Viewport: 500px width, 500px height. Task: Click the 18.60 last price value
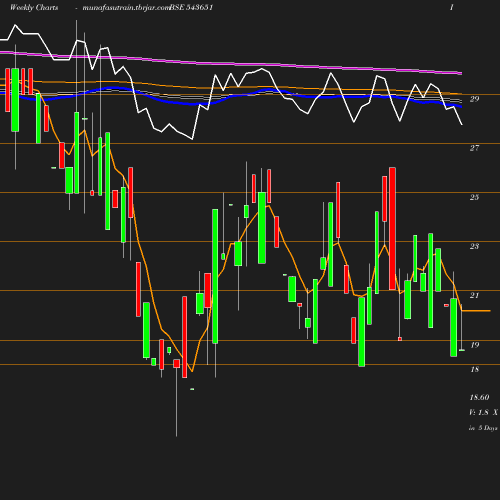[479, 397]
